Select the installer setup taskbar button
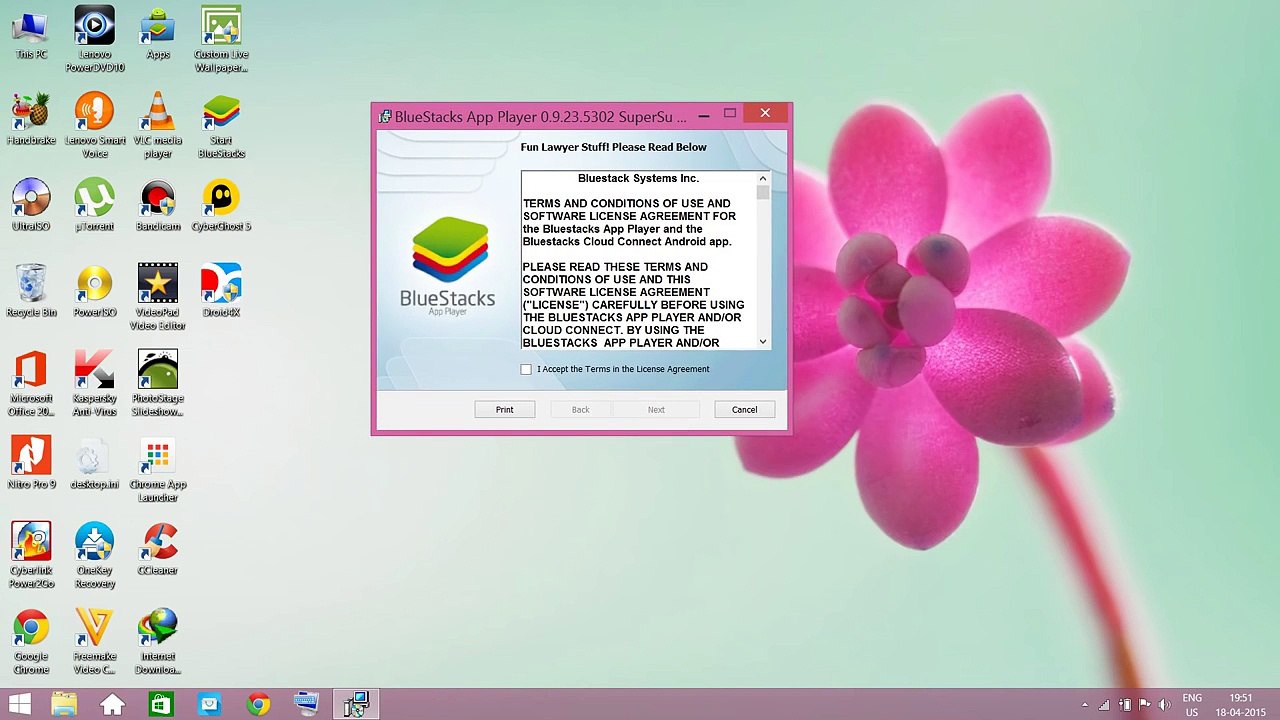1280x720 pixels. point(355,705)
